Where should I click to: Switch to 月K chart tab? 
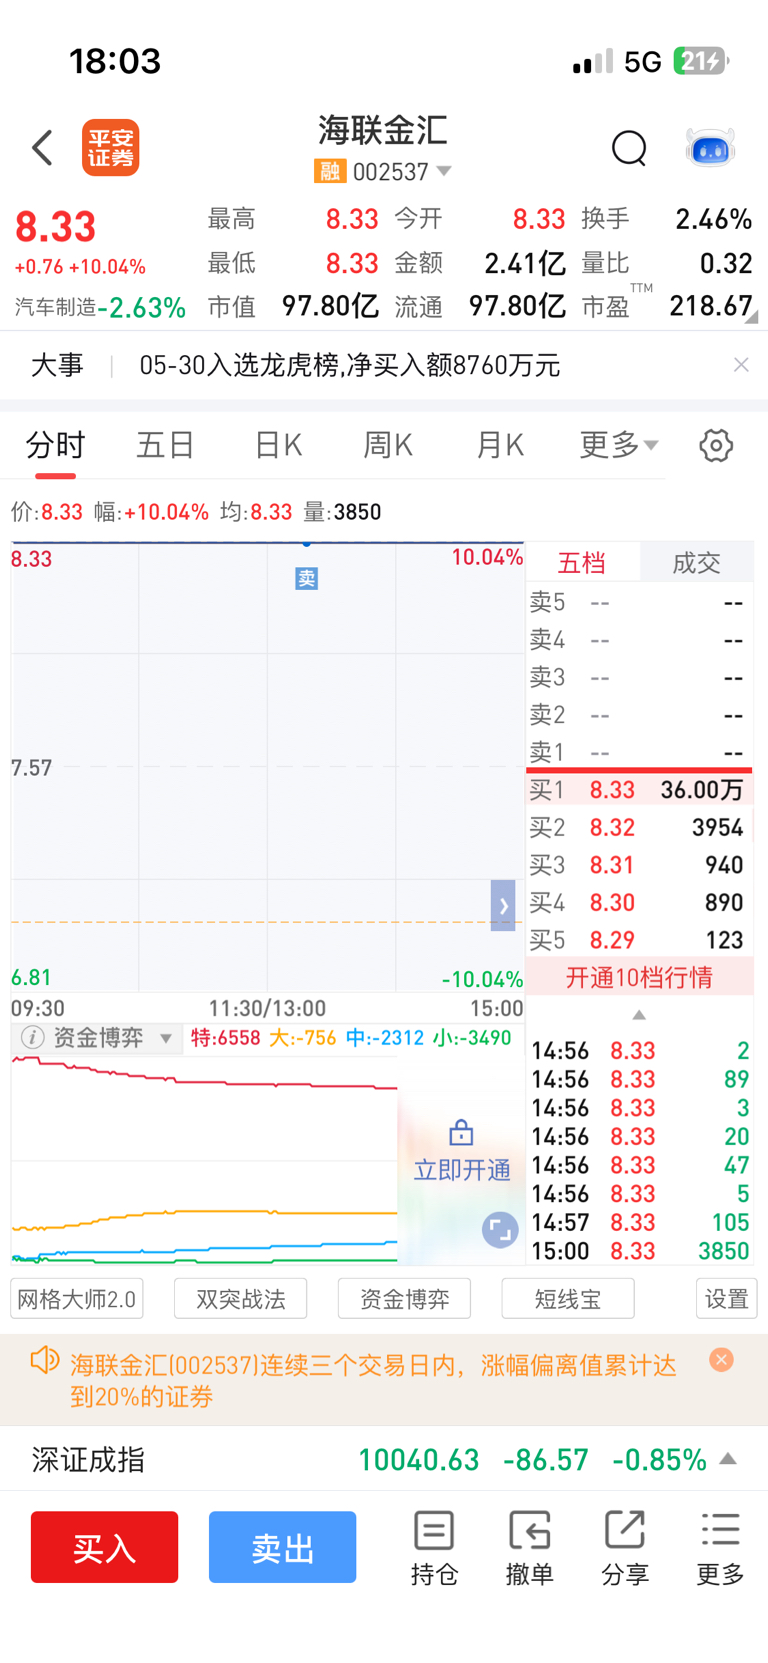click(500, 445)
